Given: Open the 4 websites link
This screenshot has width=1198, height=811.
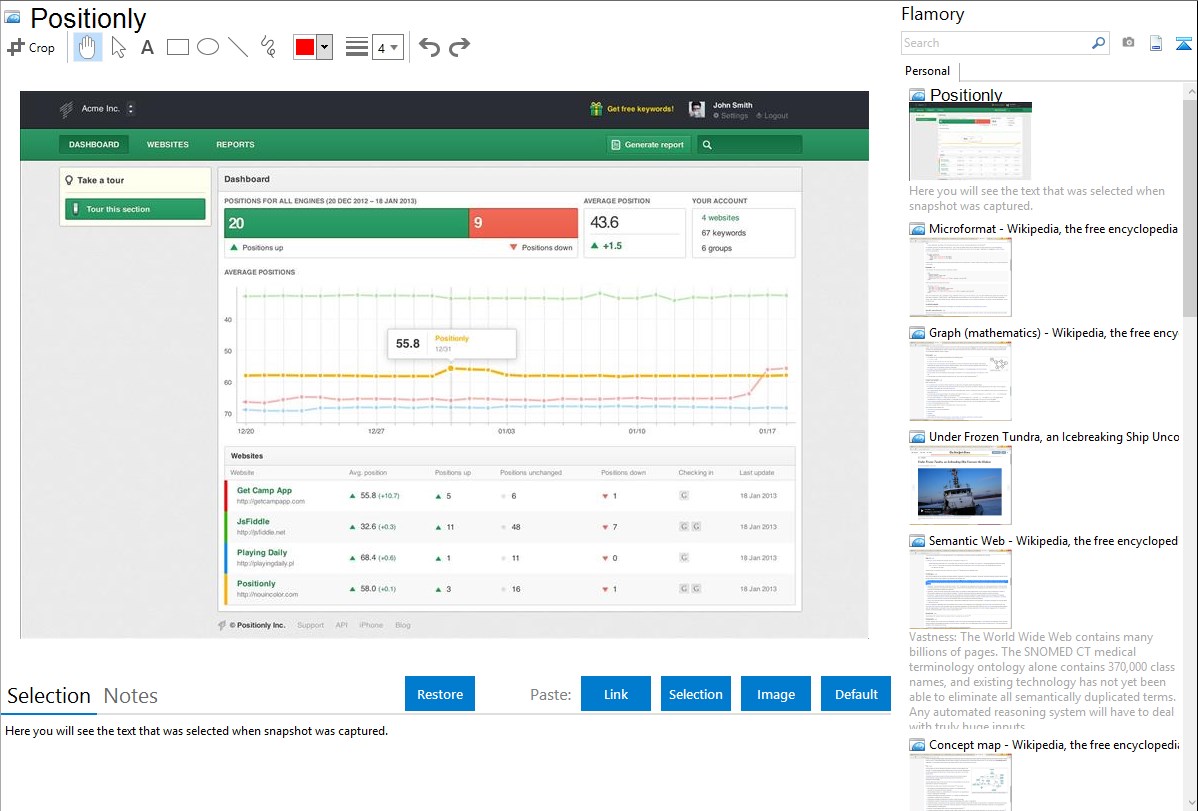Looking at the screenshot, I should tap(720, 218).
